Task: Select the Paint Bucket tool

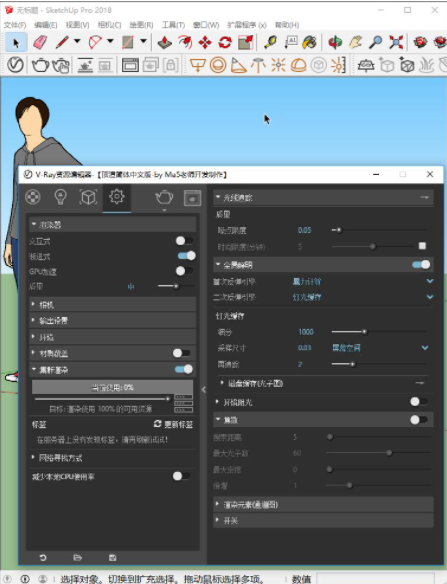Action: pos(310,42)
